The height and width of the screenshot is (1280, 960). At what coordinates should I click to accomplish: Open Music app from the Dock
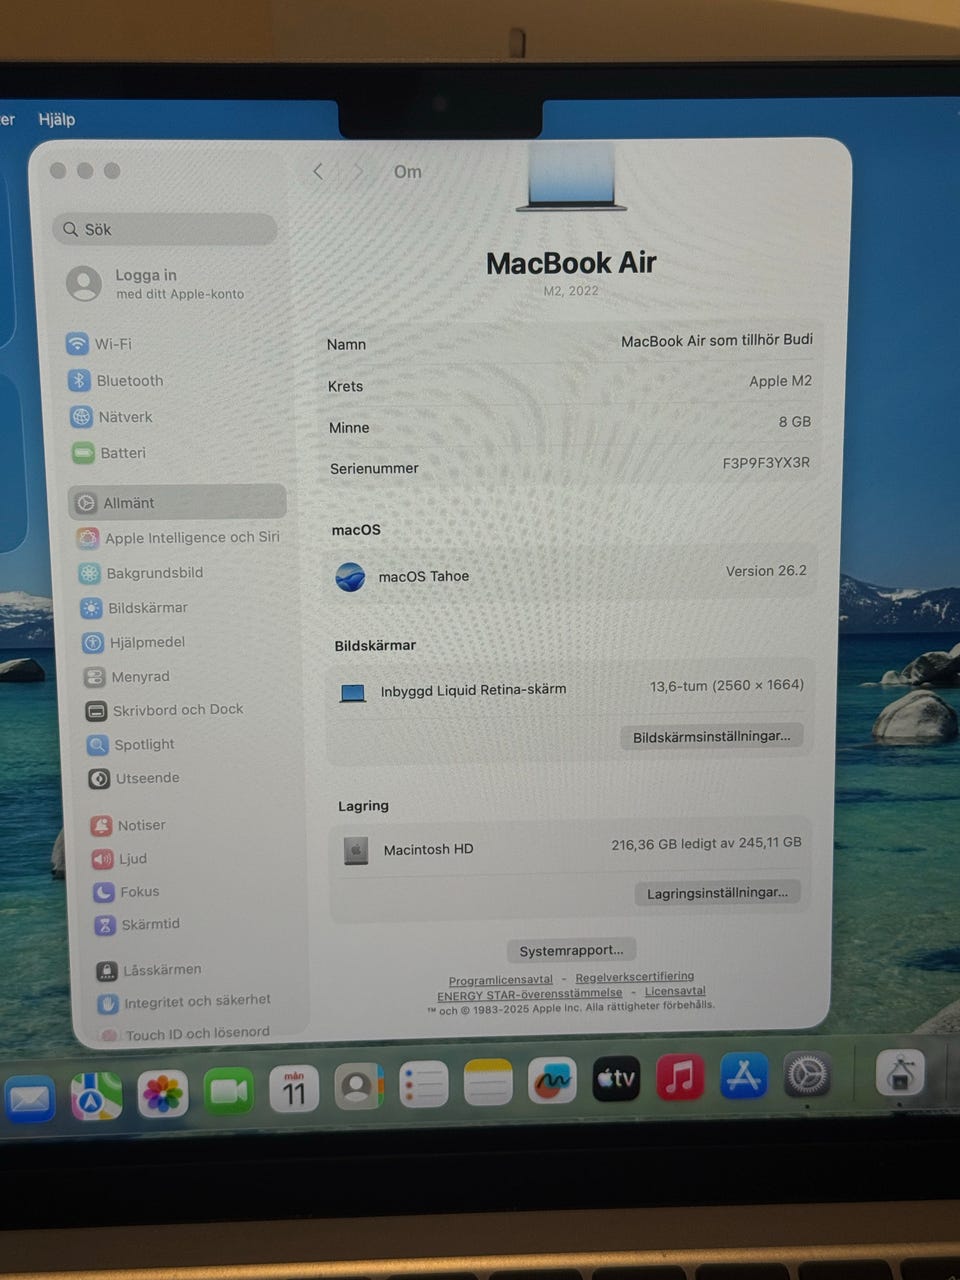680,1077
